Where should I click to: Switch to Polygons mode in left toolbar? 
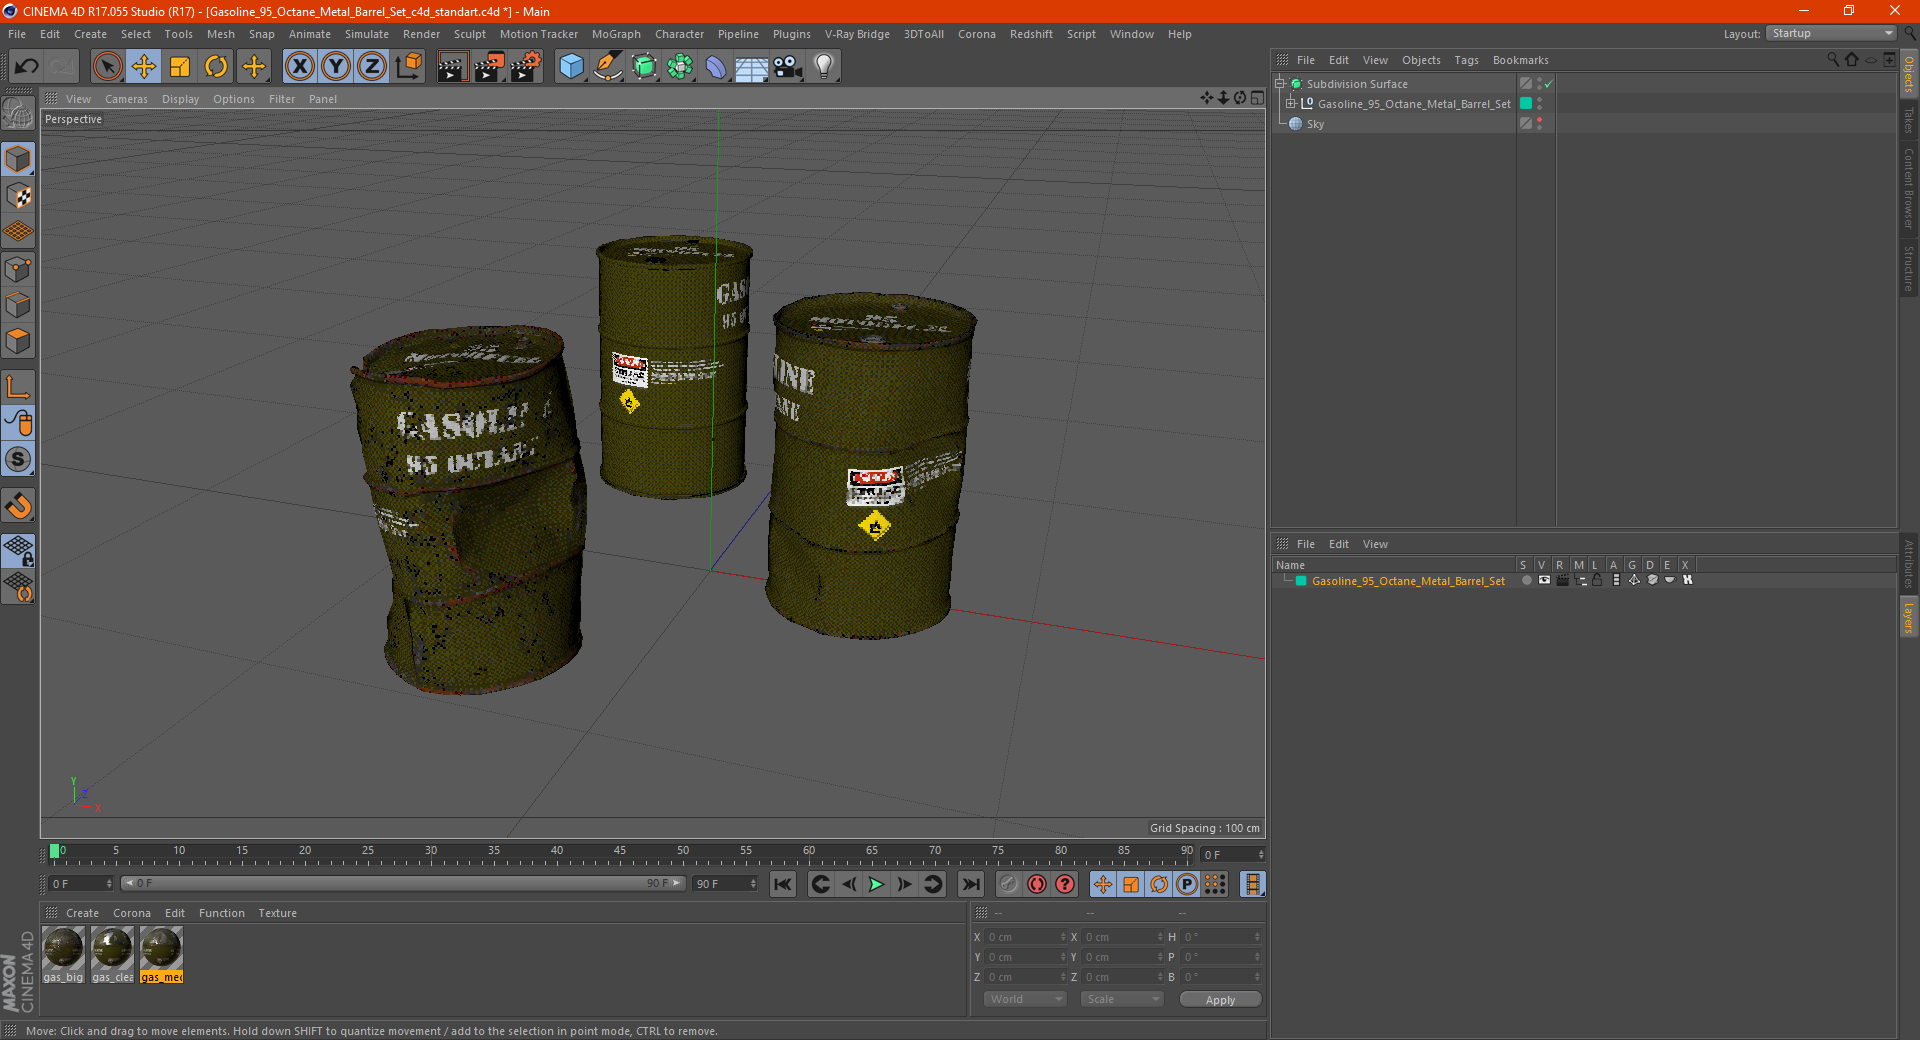click(x=18, y=342)
